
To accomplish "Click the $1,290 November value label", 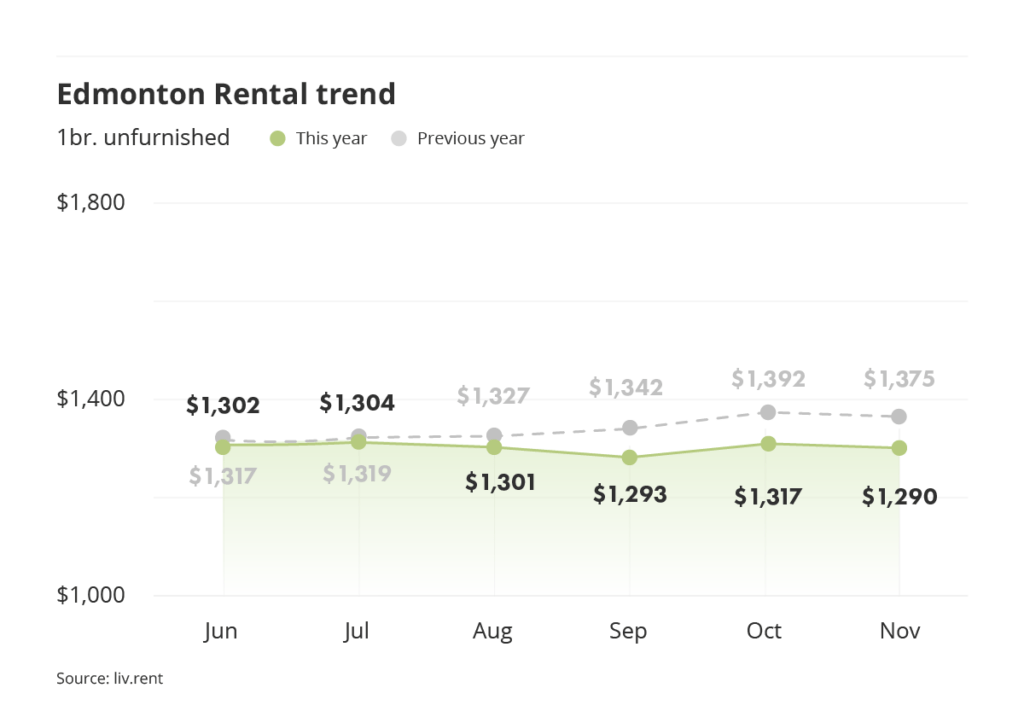I will [899, 495].
